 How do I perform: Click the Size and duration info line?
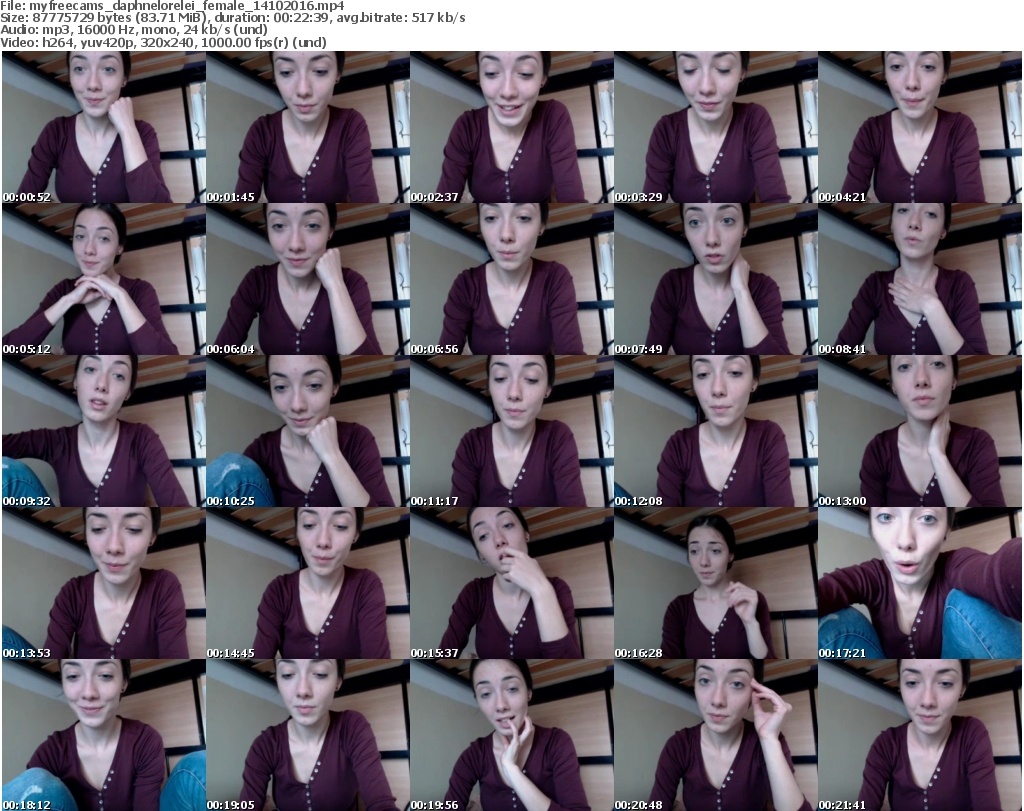(232, 18)
